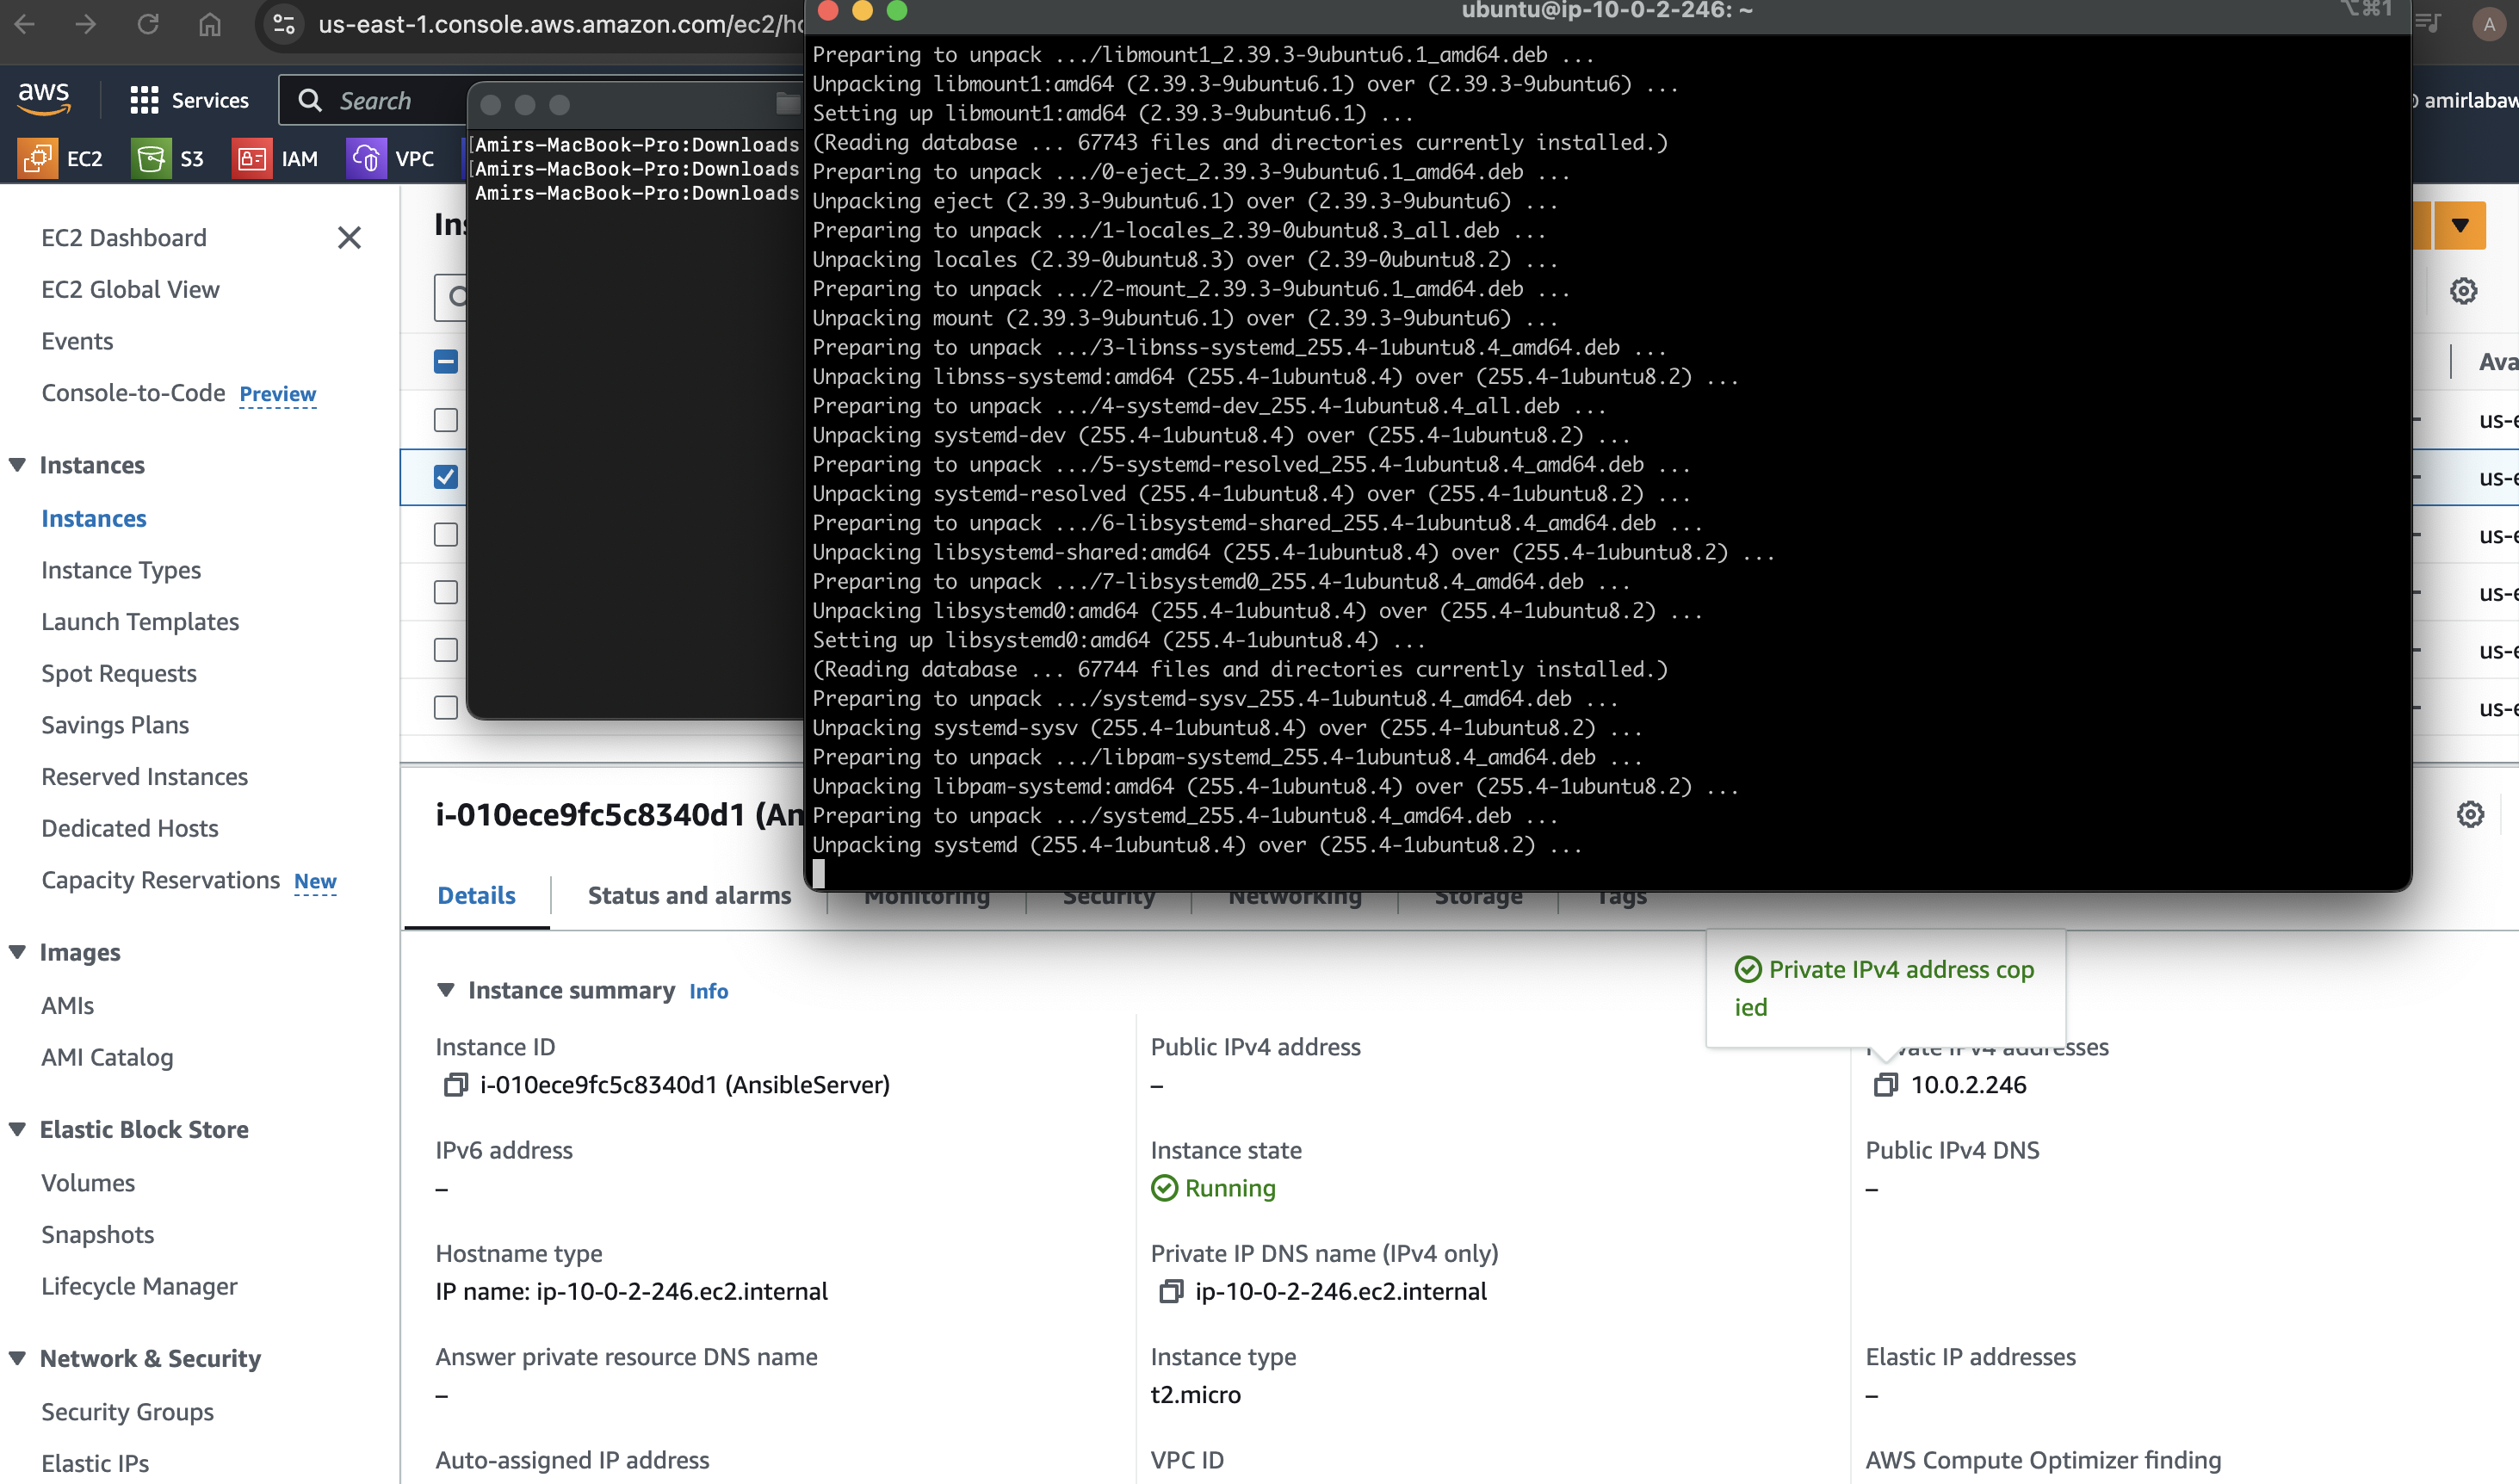
Task: Open Snapshots in the sidebar
Action: click(97, 1235)
